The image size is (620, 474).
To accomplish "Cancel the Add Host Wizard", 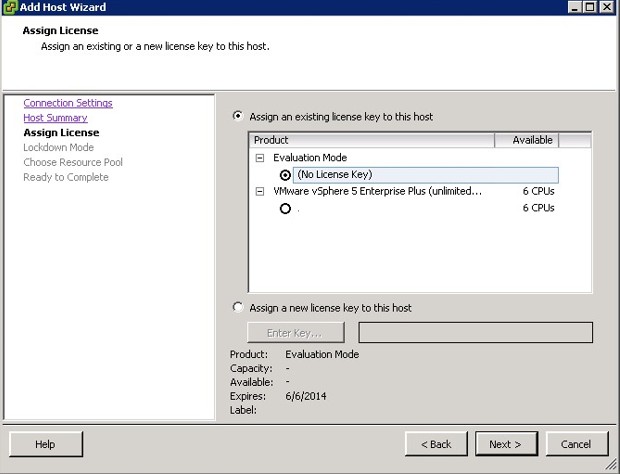I will (575, 444).
